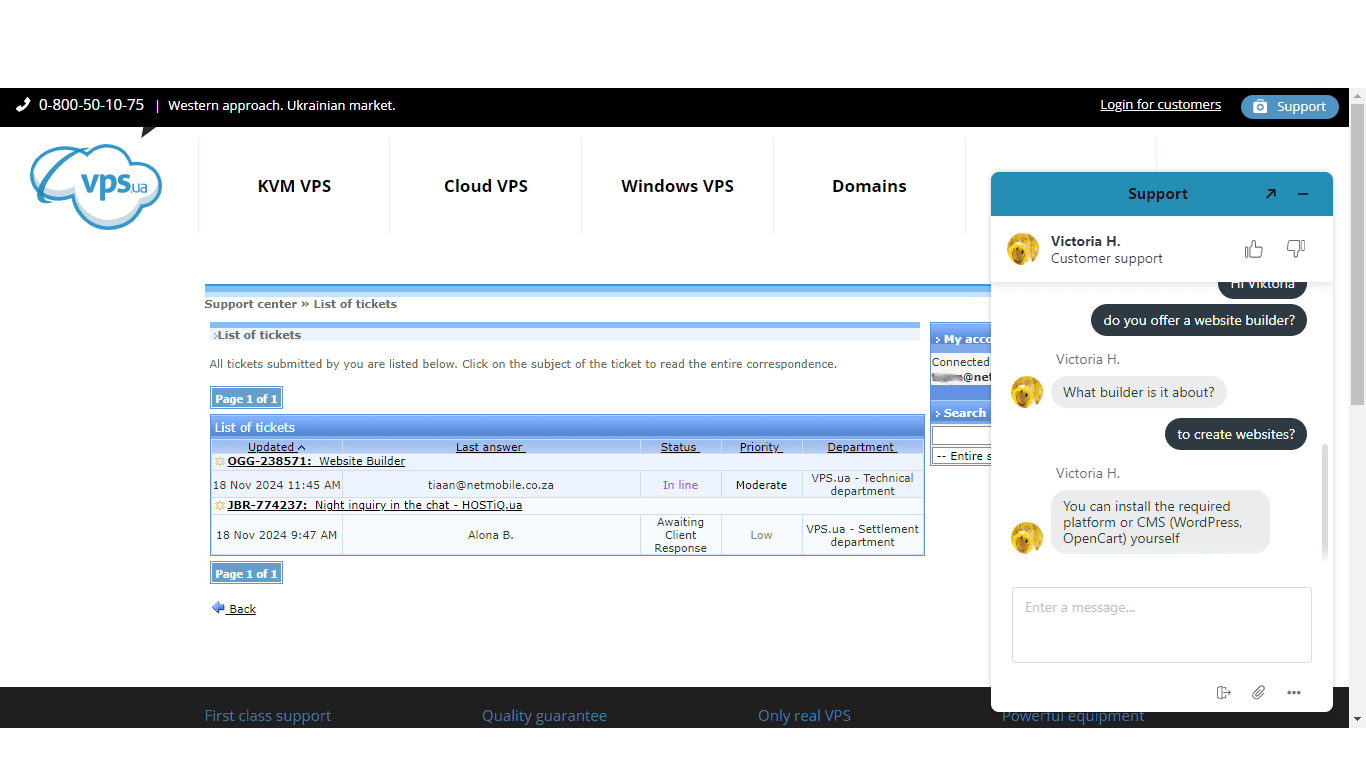Click VPS.ua - Technical department cell
The height and width of the screenshot is (768, 1366).
tap(862, 485)
